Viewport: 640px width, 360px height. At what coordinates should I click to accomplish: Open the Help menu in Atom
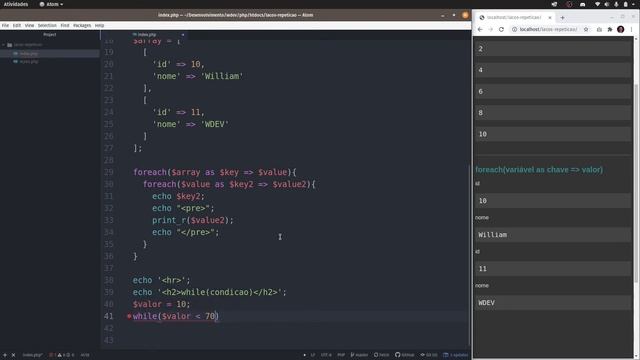point(100,25)
